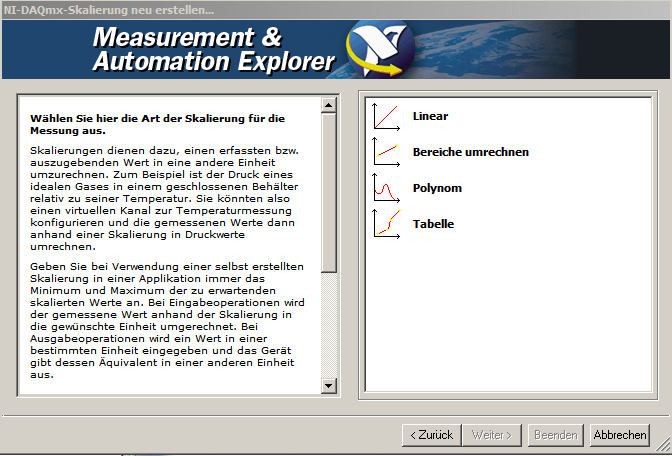Cancel the wizard with Abbrechen
Screen dimensions: 672x456
[620, 435]
